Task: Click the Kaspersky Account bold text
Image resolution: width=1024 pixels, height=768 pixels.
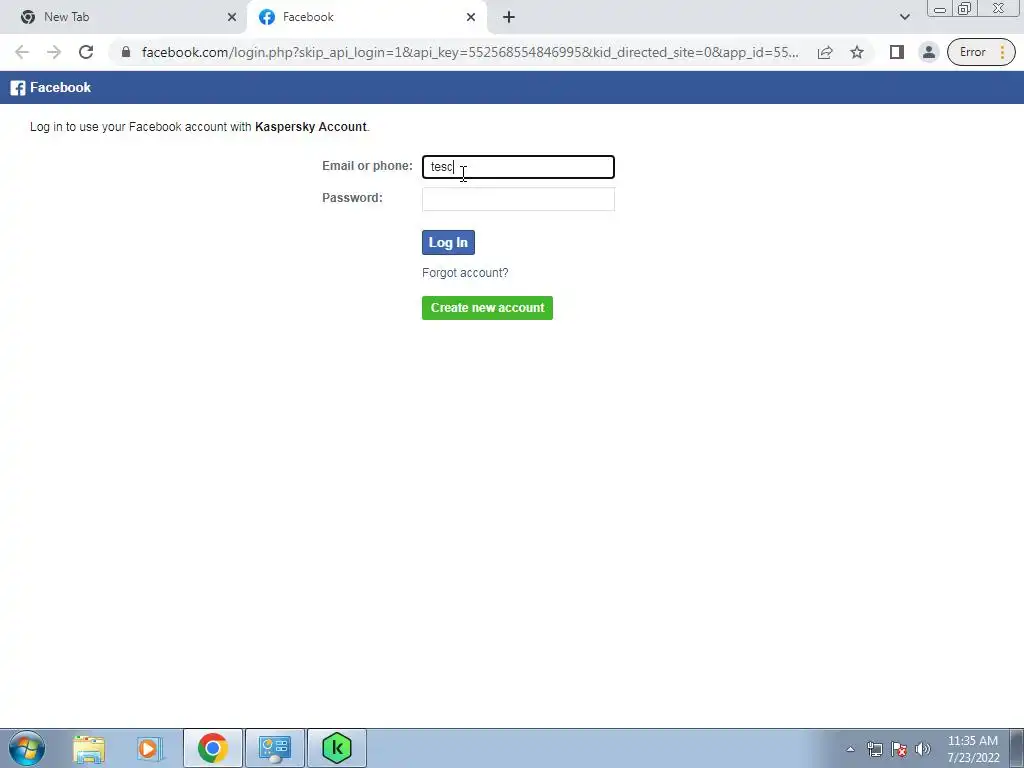Action: click(x=311, y=127)
